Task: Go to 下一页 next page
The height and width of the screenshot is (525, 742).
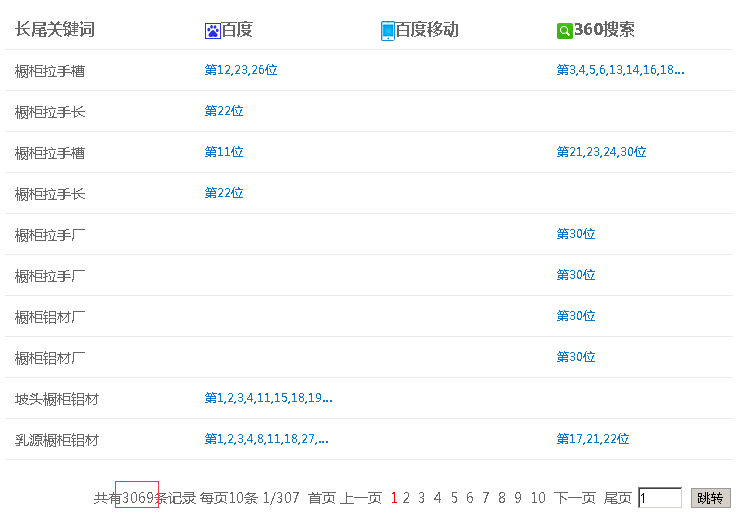Action: click(574, 498)
